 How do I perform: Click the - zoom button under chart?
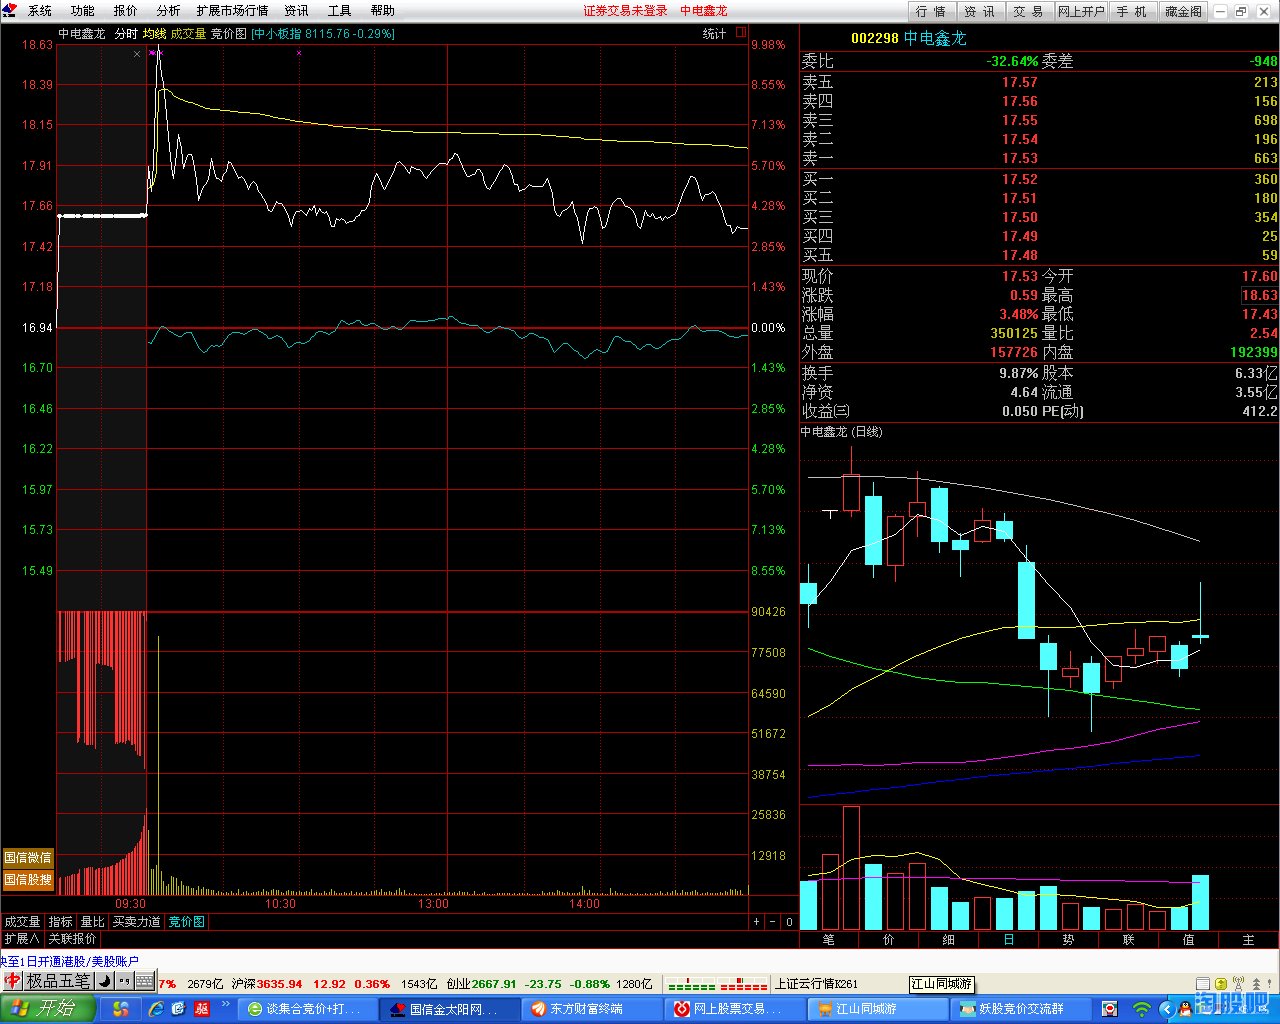773,922
